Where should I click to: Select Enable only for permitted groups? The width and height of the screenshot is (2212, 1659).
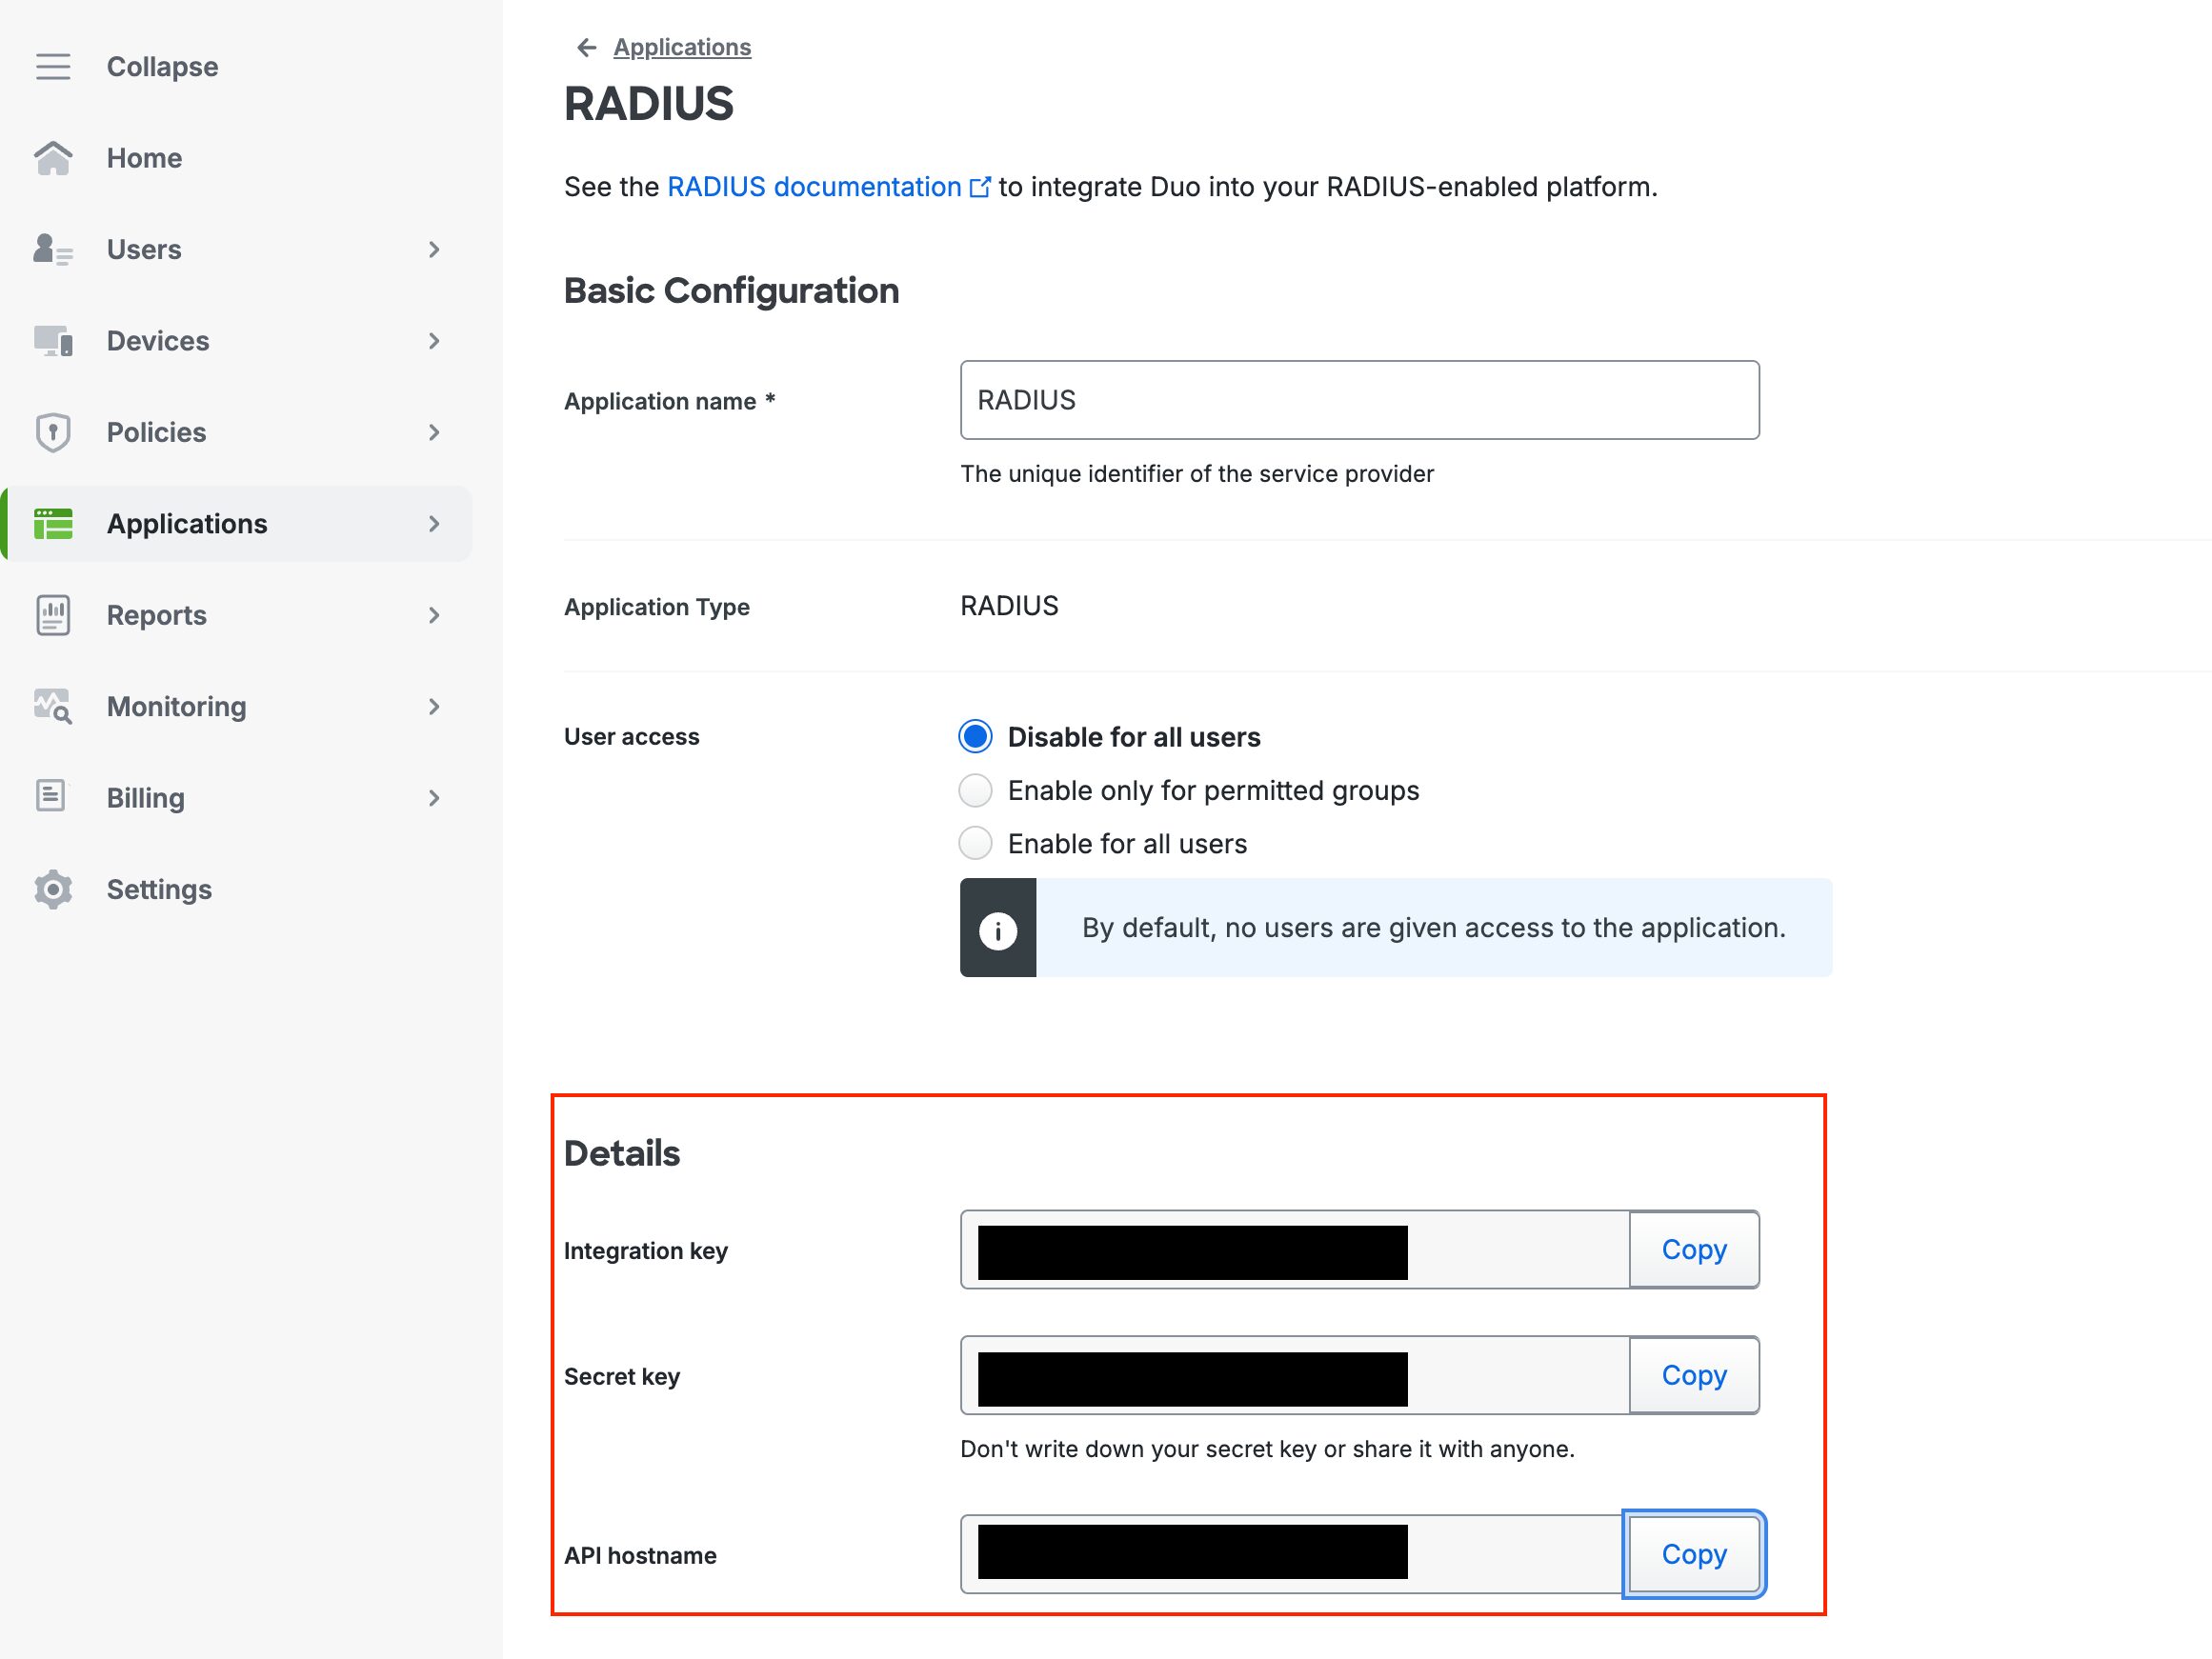pos(975,790)
